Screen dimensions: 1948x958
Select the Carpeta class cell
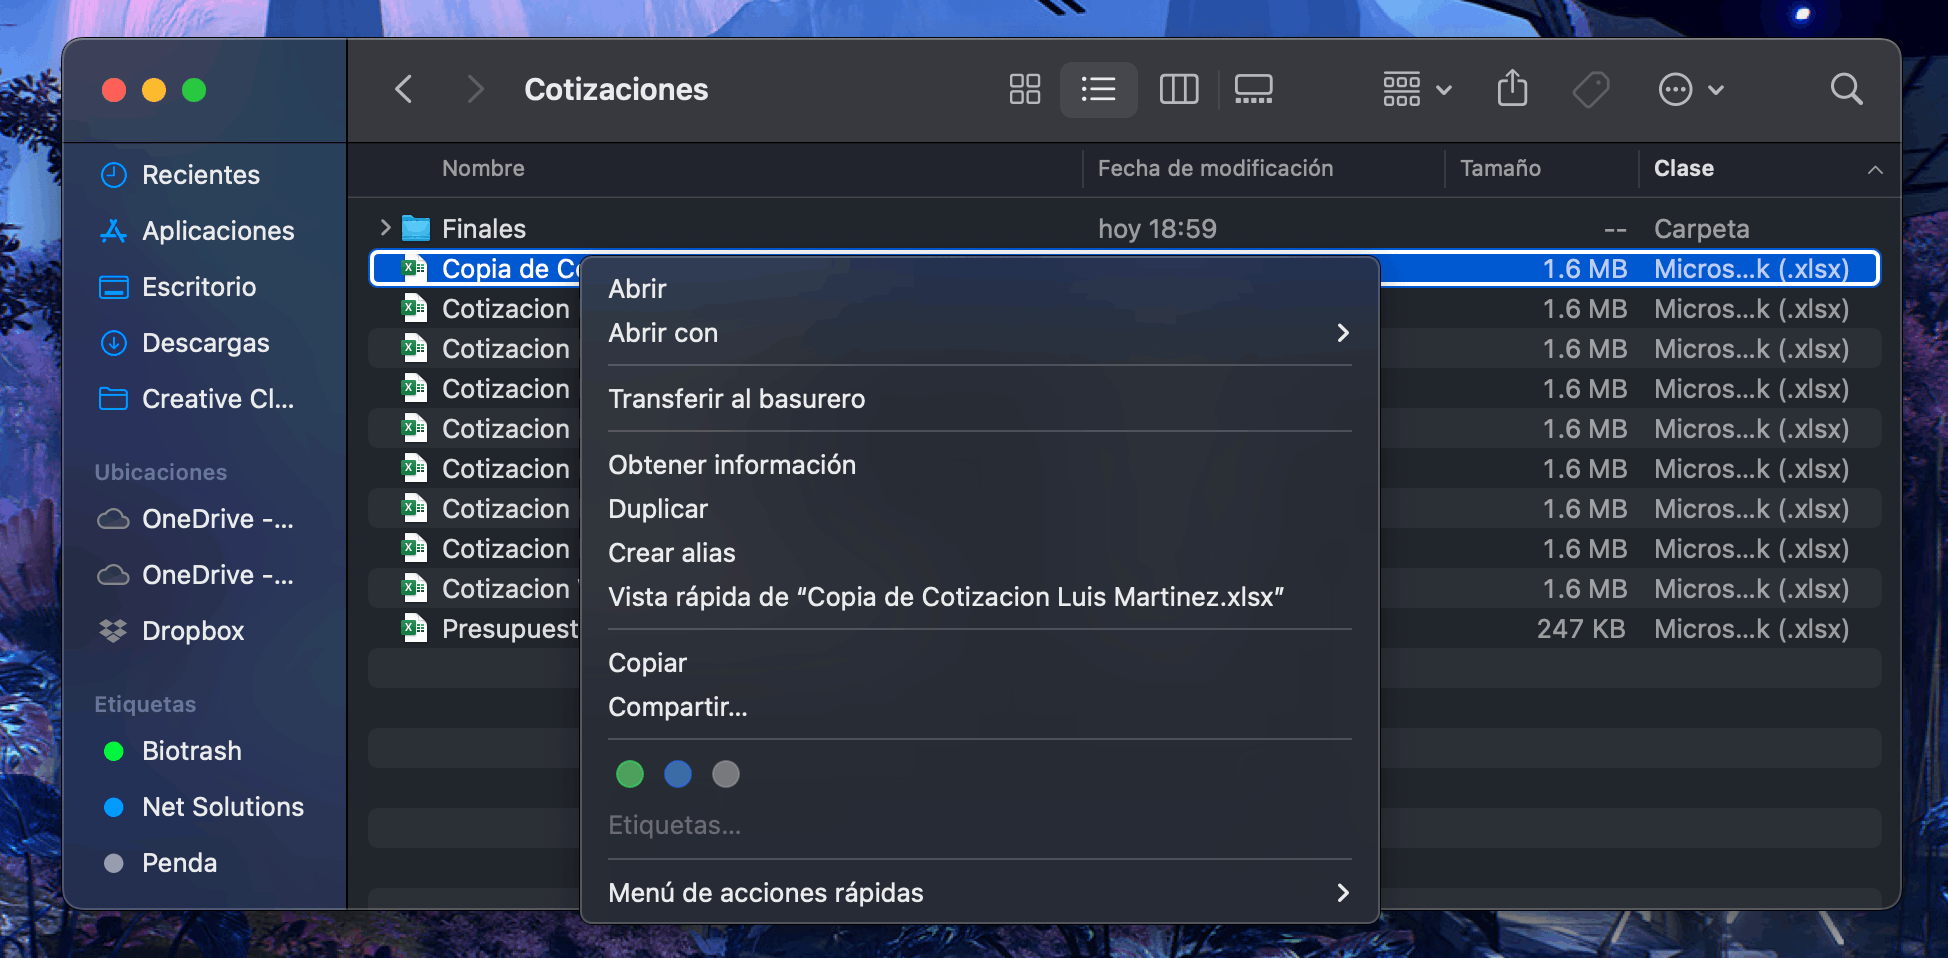click(1701, 229)
